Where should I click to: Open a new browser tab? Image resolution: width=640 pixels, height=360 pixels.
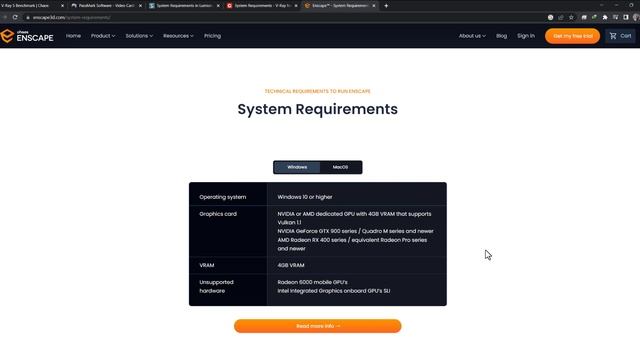tap(386, 6)
